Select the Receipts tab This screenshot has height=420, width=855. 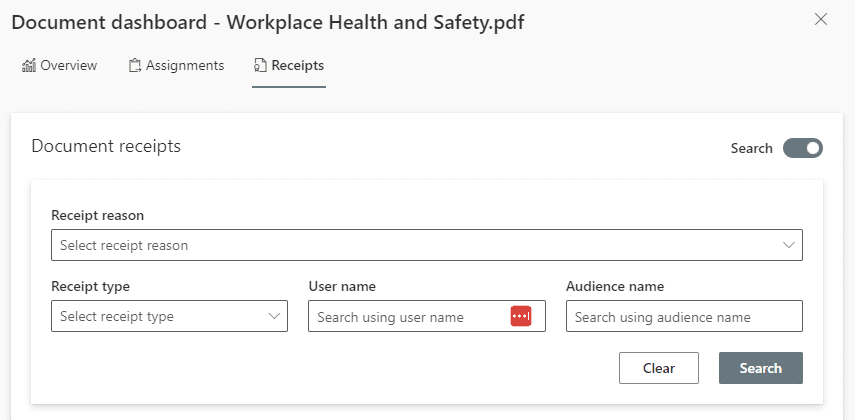click(289, 66)
